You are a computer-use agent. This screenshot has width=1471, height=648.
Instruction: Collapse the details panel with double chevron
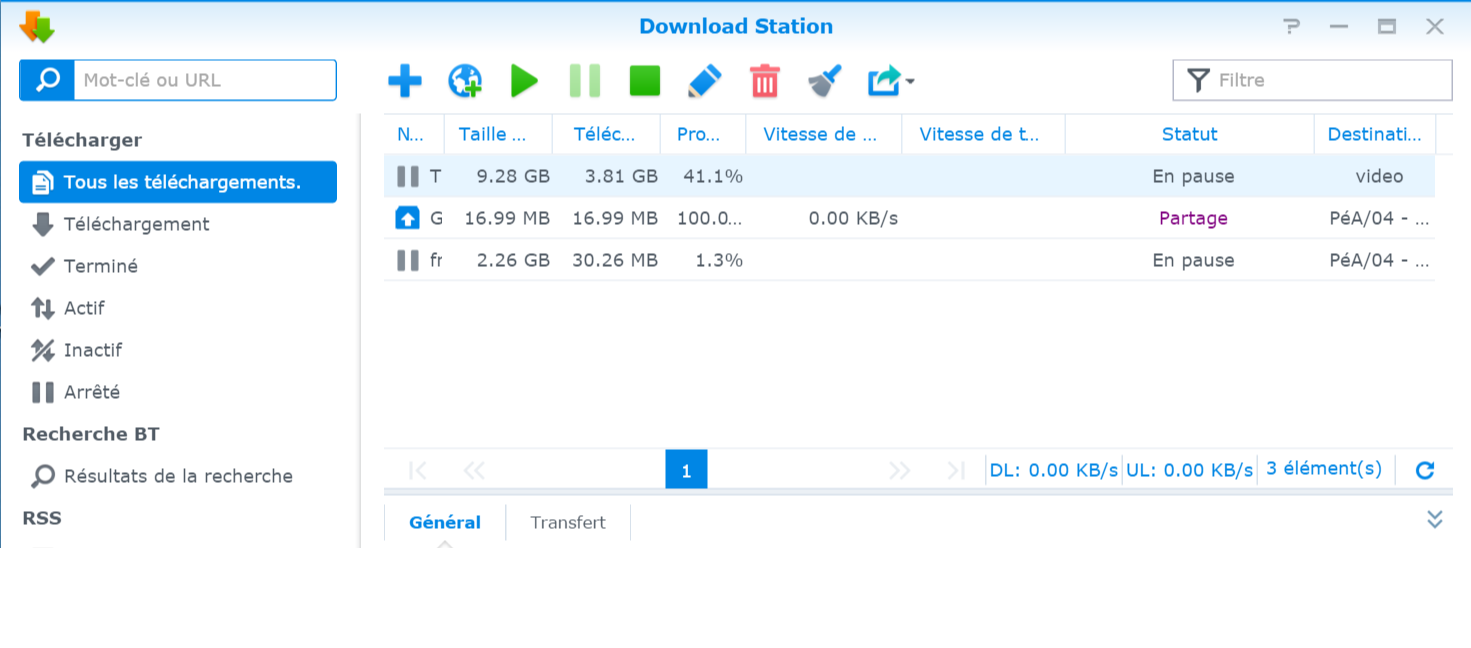click(x=1435, y=519)
